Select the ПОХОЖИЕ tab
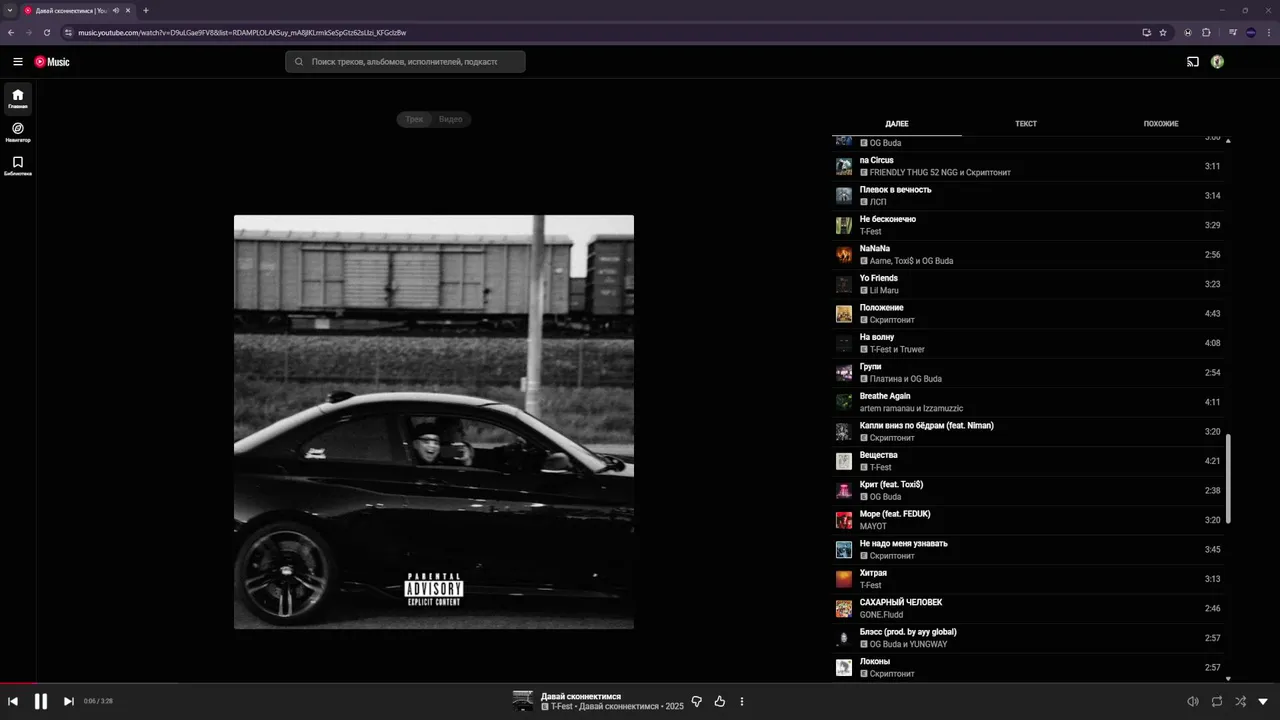Viewport: 1280px width, 720px height. tap(1161, 124)
